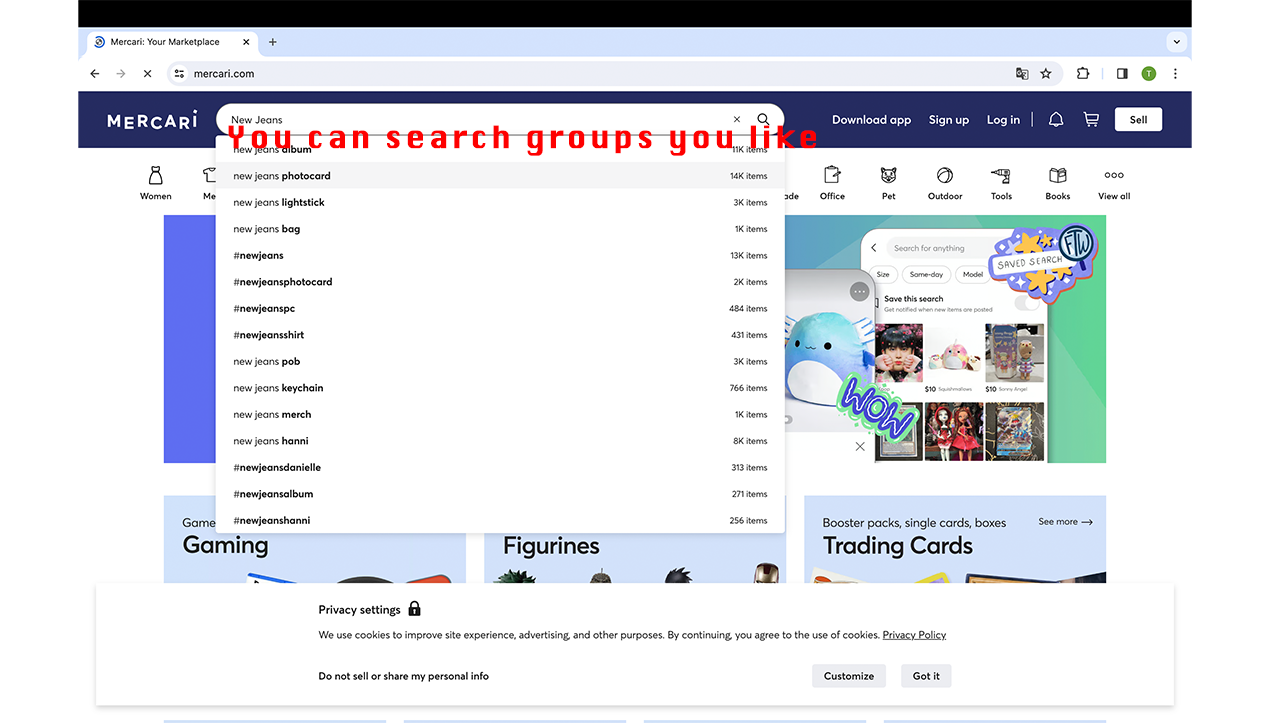Open the tab search dropdown arrow
This screenshot has height=723, width=1270.
point(1177,42)
